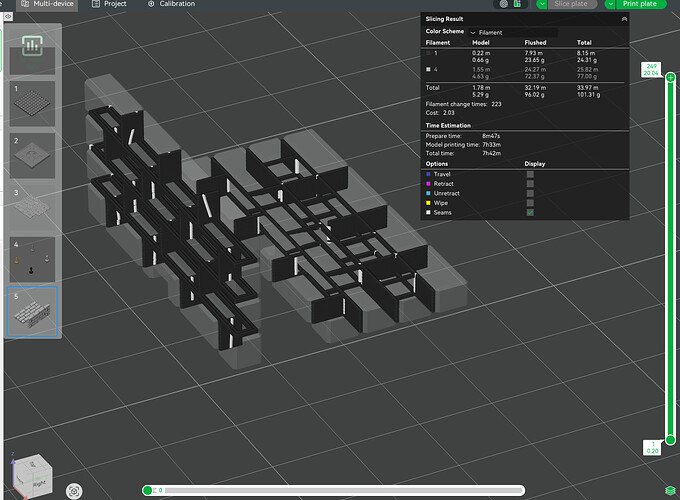Disable the Seams display checkbox
This screenshot has height=500, width=680.
tap(530, 212)
